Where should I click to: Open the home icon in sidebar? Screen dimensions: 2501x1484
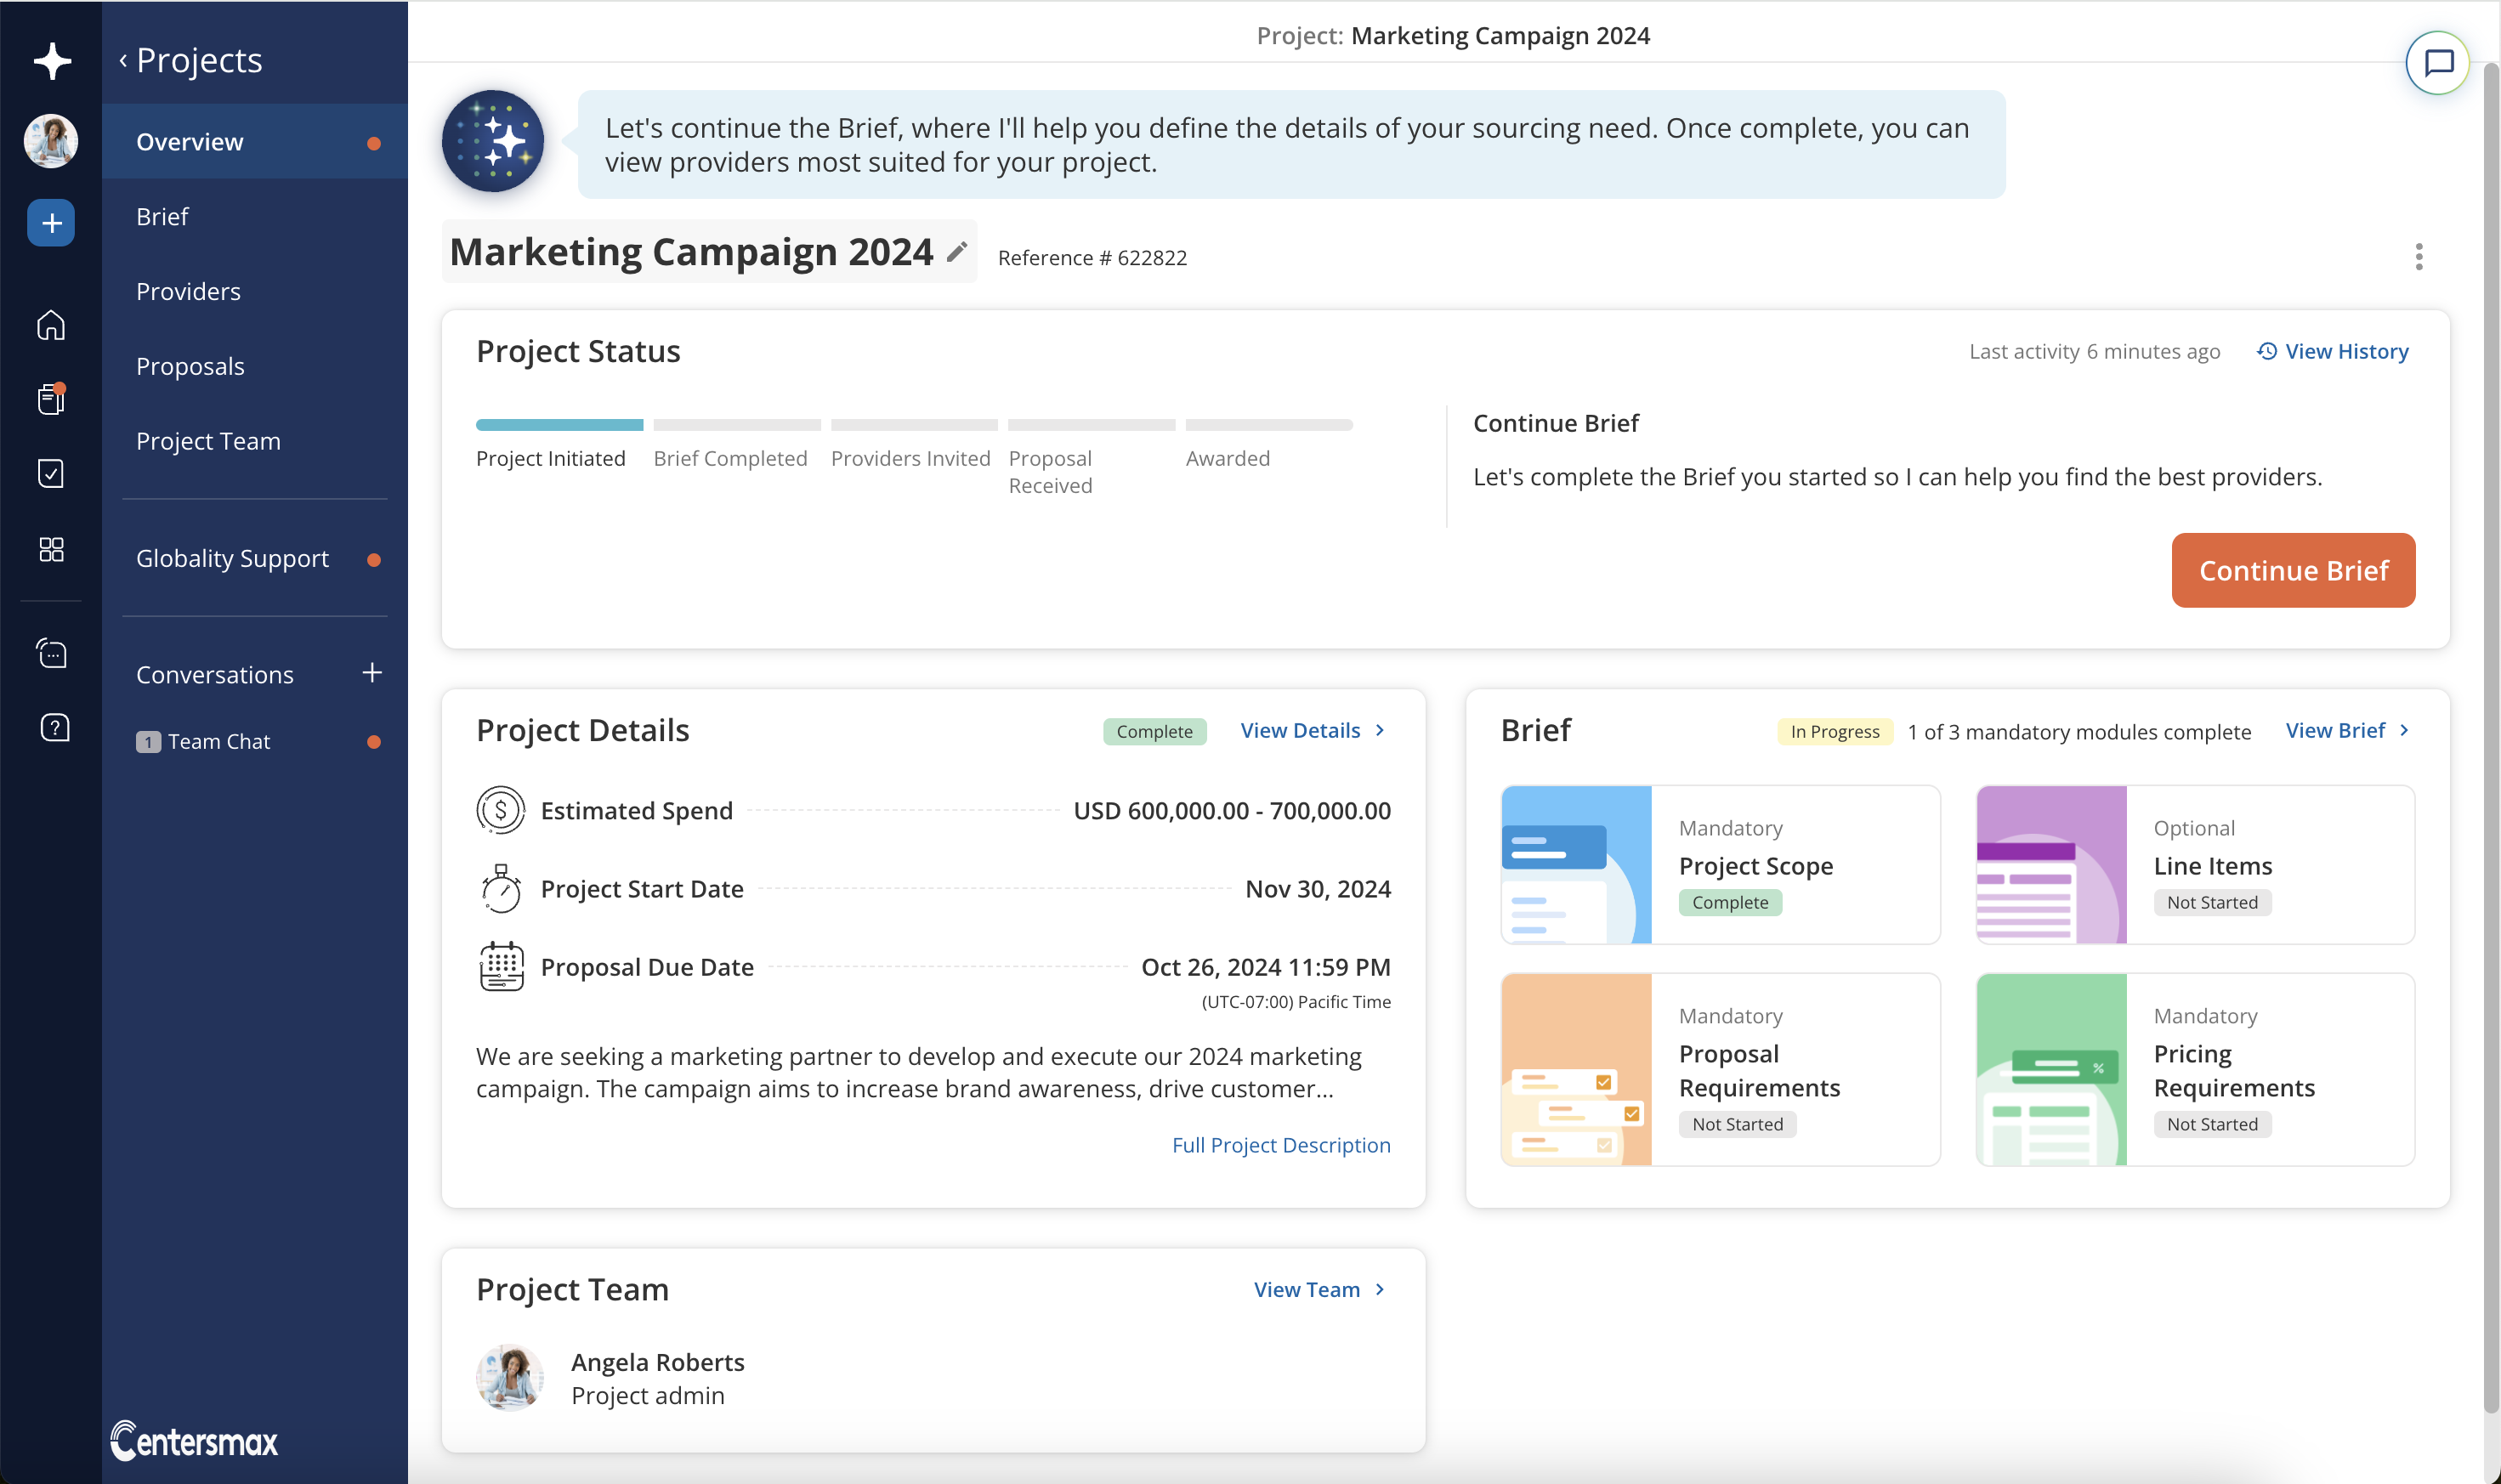(x=51, y=325)
